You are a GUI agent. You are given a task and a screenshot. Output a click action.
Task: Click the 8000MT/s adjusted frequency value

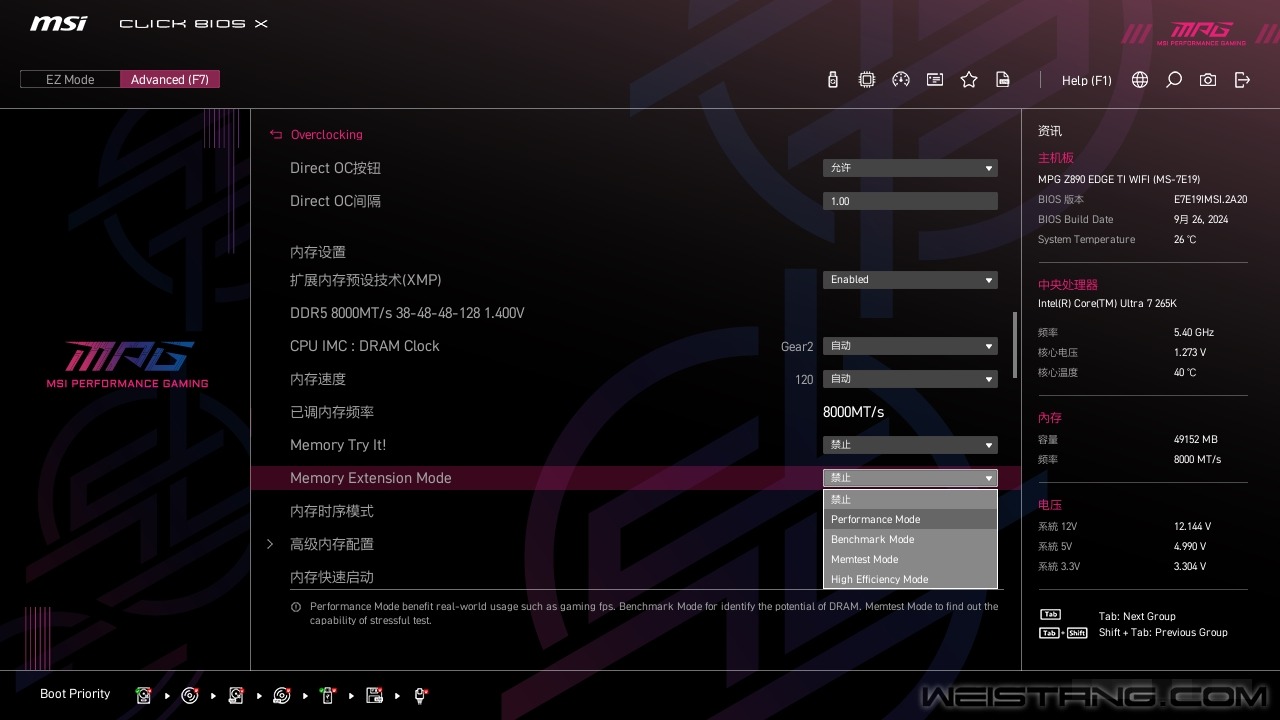[x=853, y=412]
